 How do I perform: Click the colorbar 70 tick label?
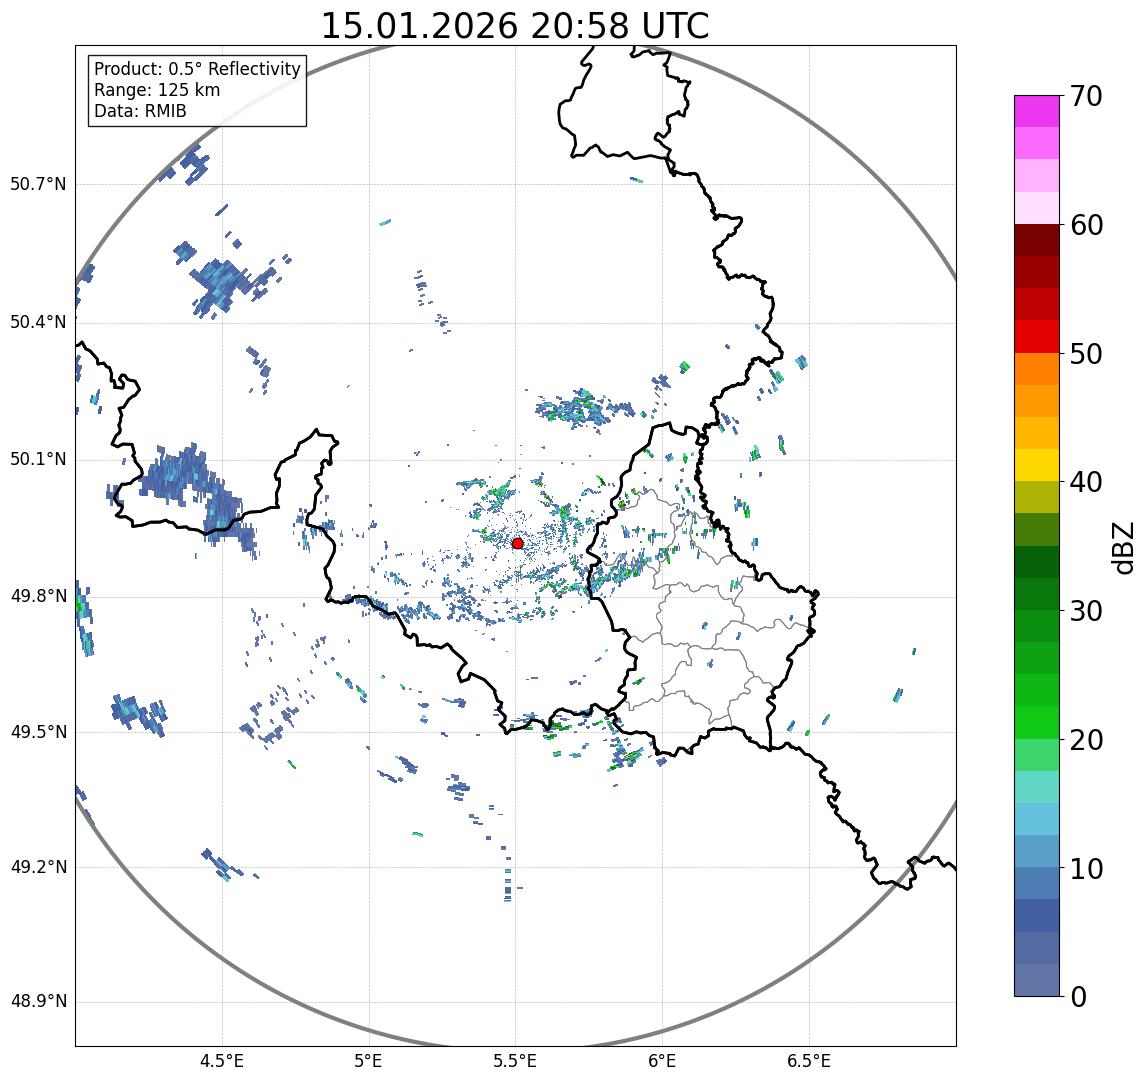(1086, 96)
